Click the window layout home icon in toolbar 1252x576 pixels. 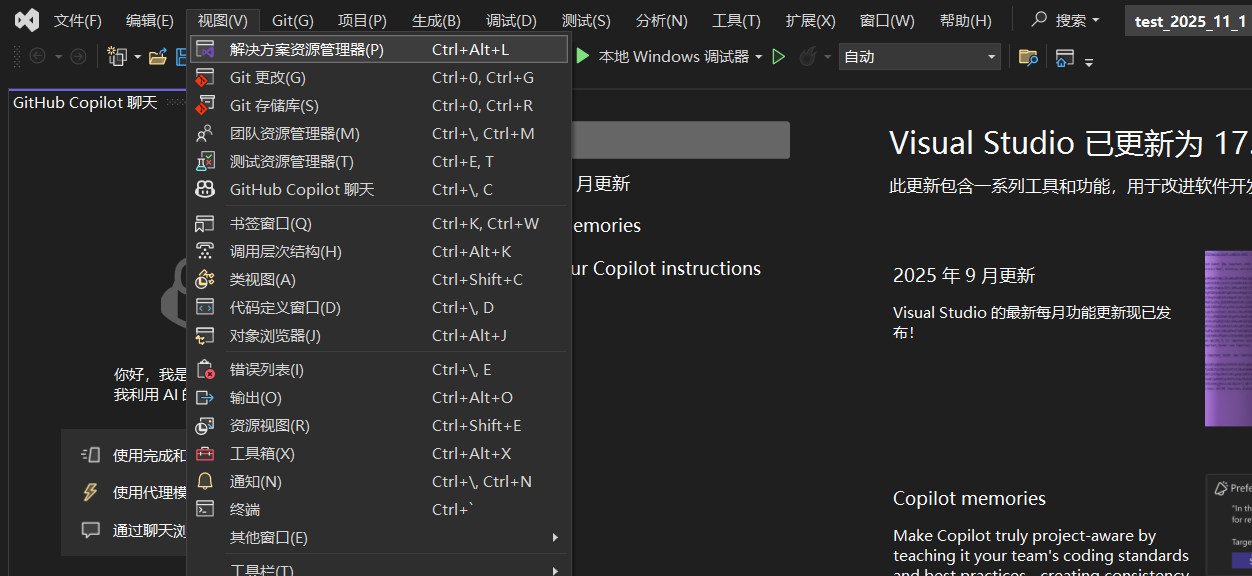[1065, 58]
